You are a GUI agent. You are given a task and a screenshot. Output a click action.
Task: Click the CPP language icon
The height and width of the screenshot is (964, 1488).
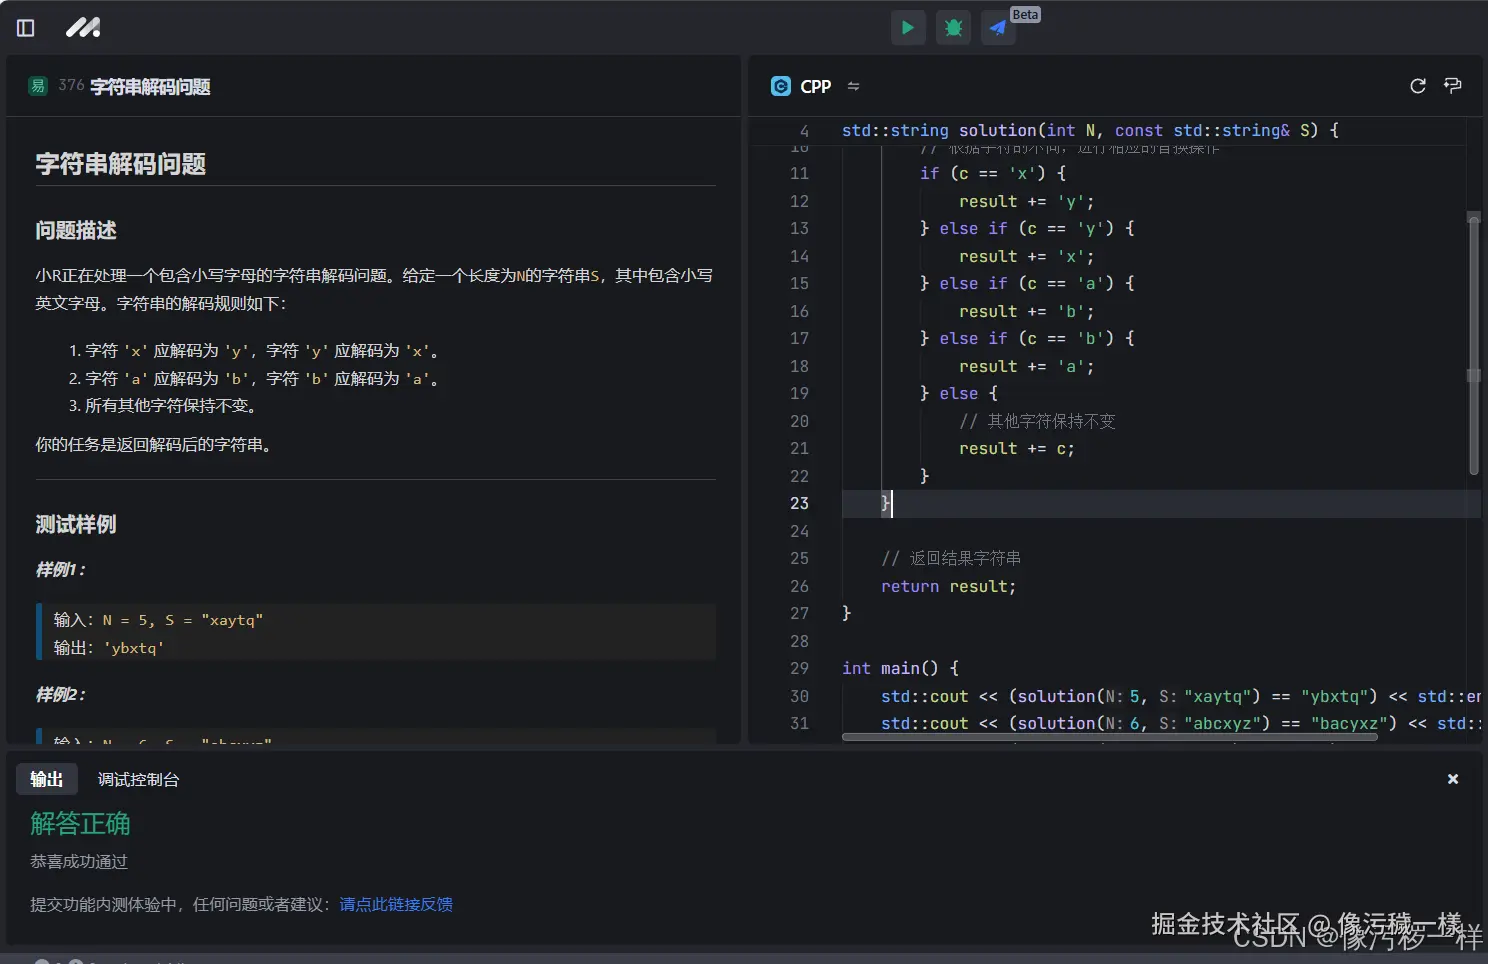point(781,86)
